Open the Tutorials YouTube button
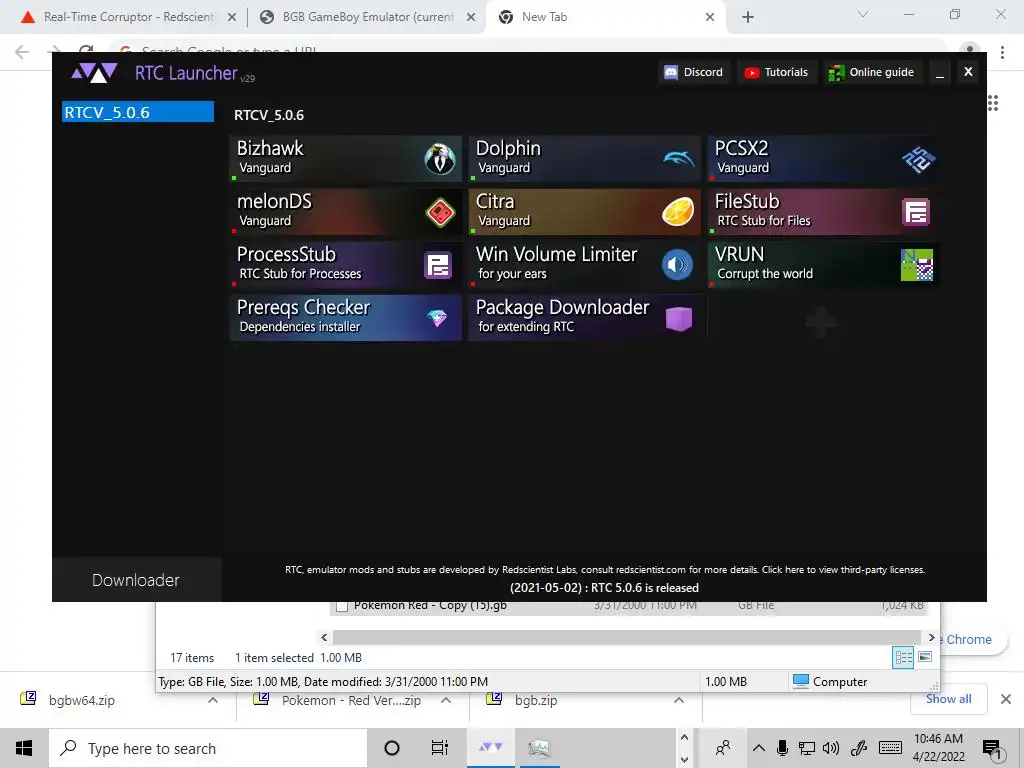Viewport: 1024px width, 768px height. (776, 72)
